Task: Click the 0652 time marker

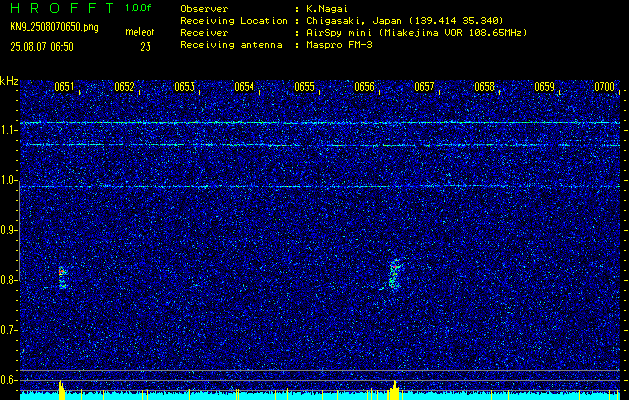Action: tap(124, 87)
